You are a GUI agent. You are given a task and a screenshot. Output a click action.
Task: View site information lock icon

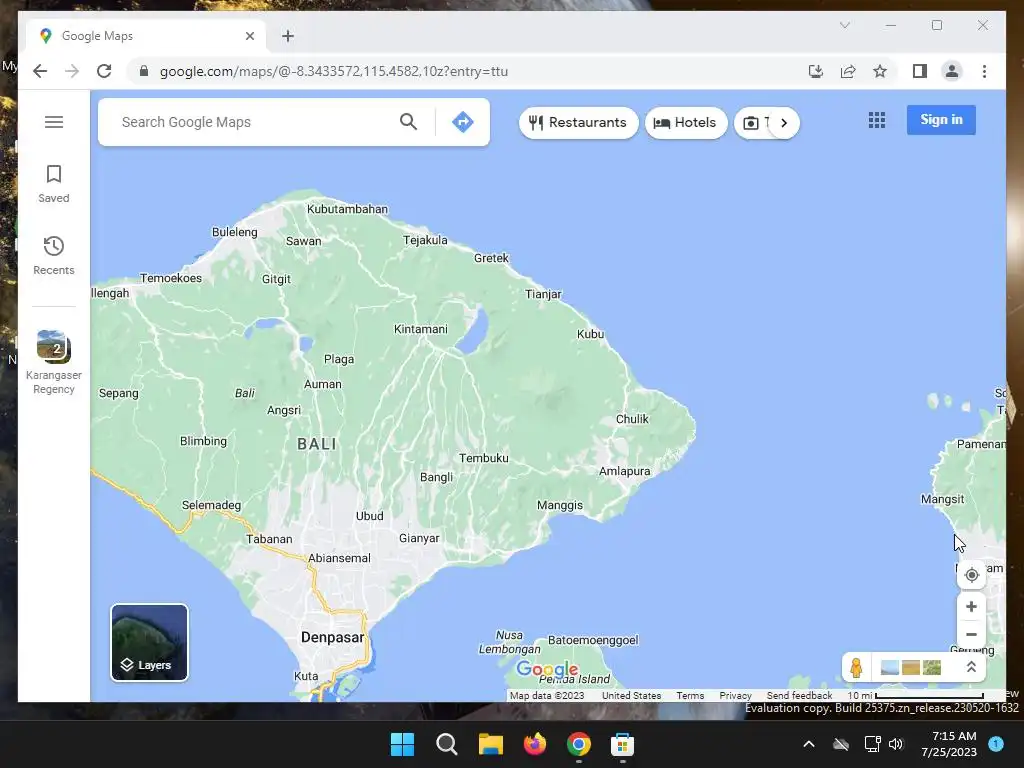coord(144,71)
